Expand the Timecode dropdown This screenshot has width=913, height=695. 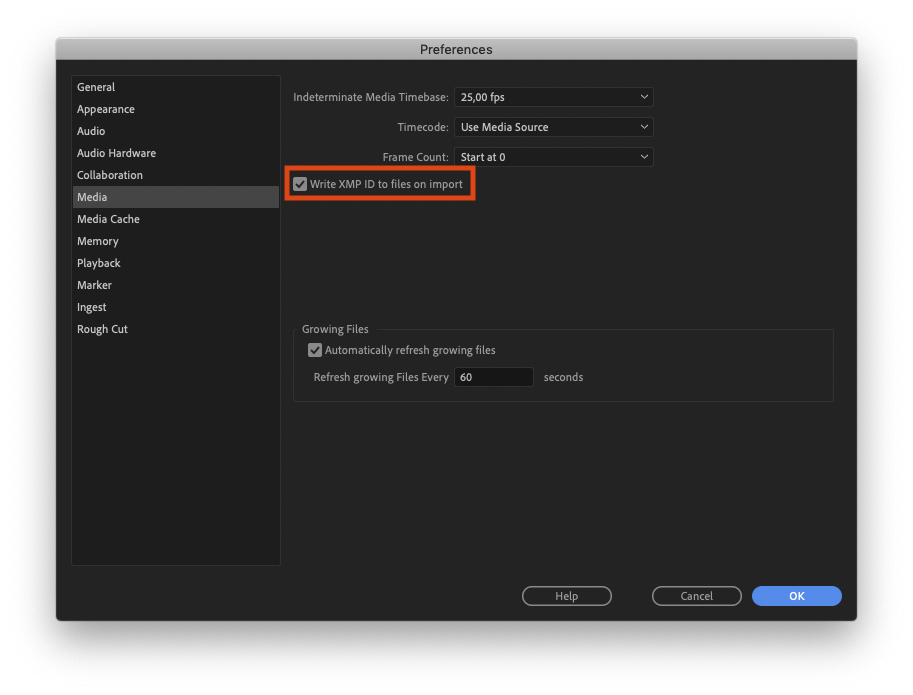(x=553, y=127)
